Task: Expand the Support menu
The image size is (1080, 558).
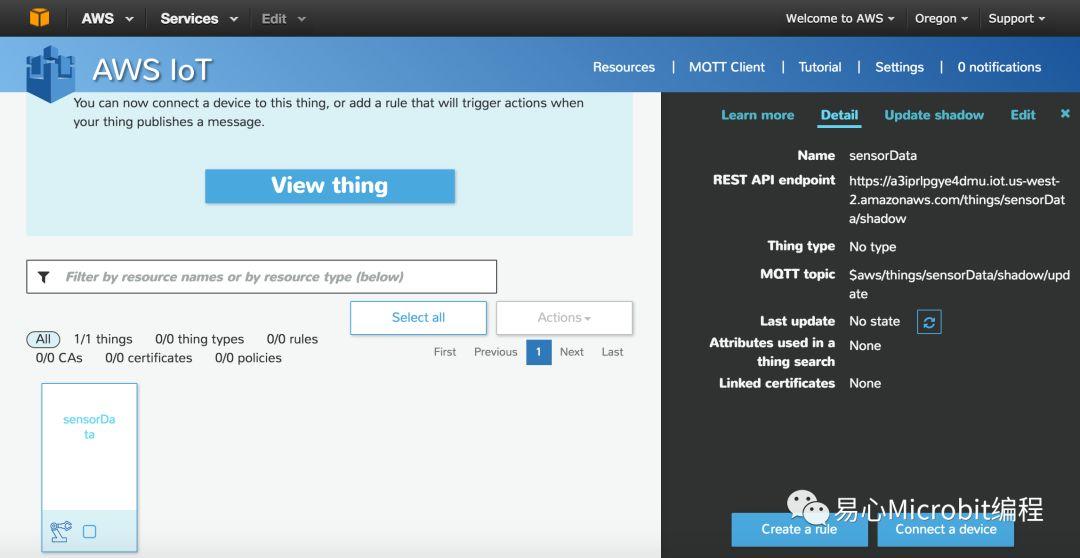Action: (x=1016, y=19)
